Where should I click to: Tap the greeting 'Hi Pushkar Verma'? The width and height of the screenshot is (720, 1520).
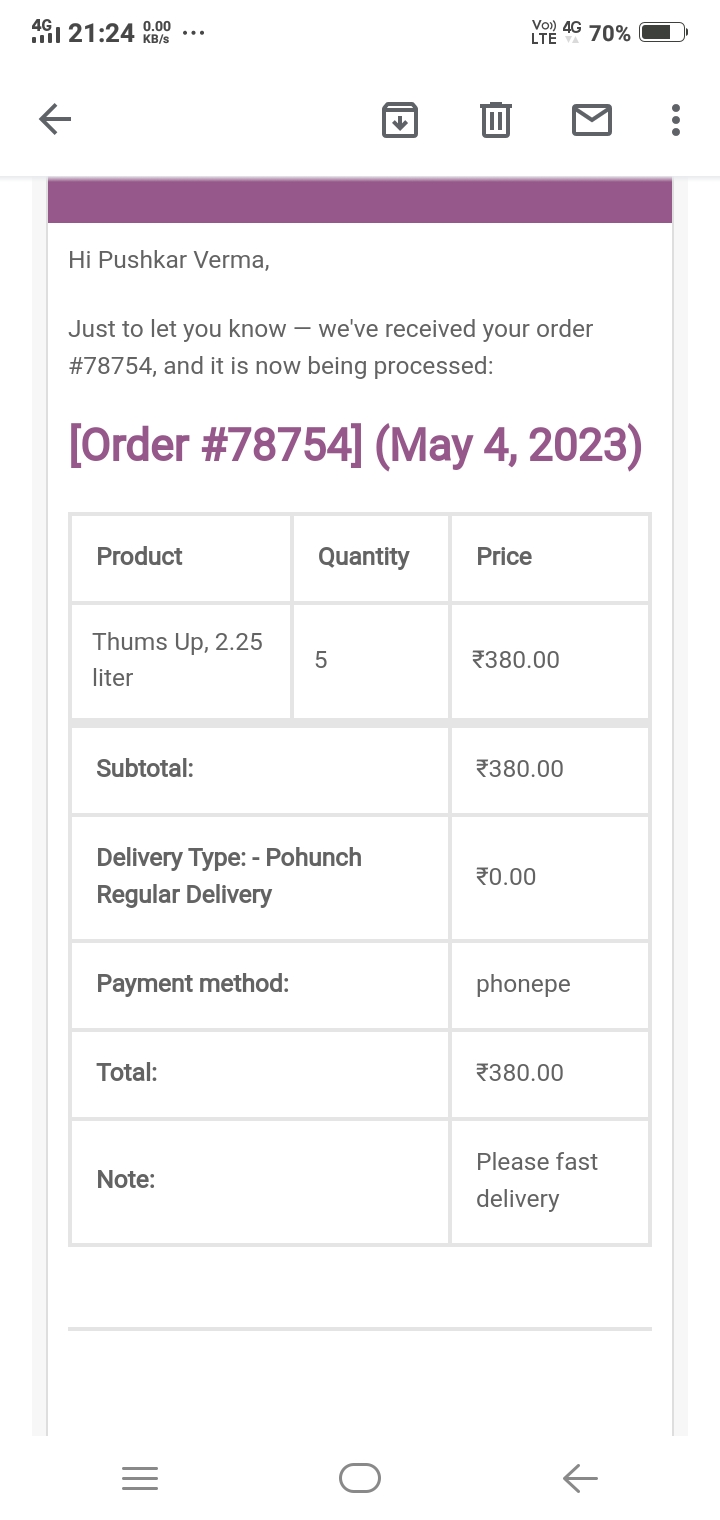(x=169, y=261)
